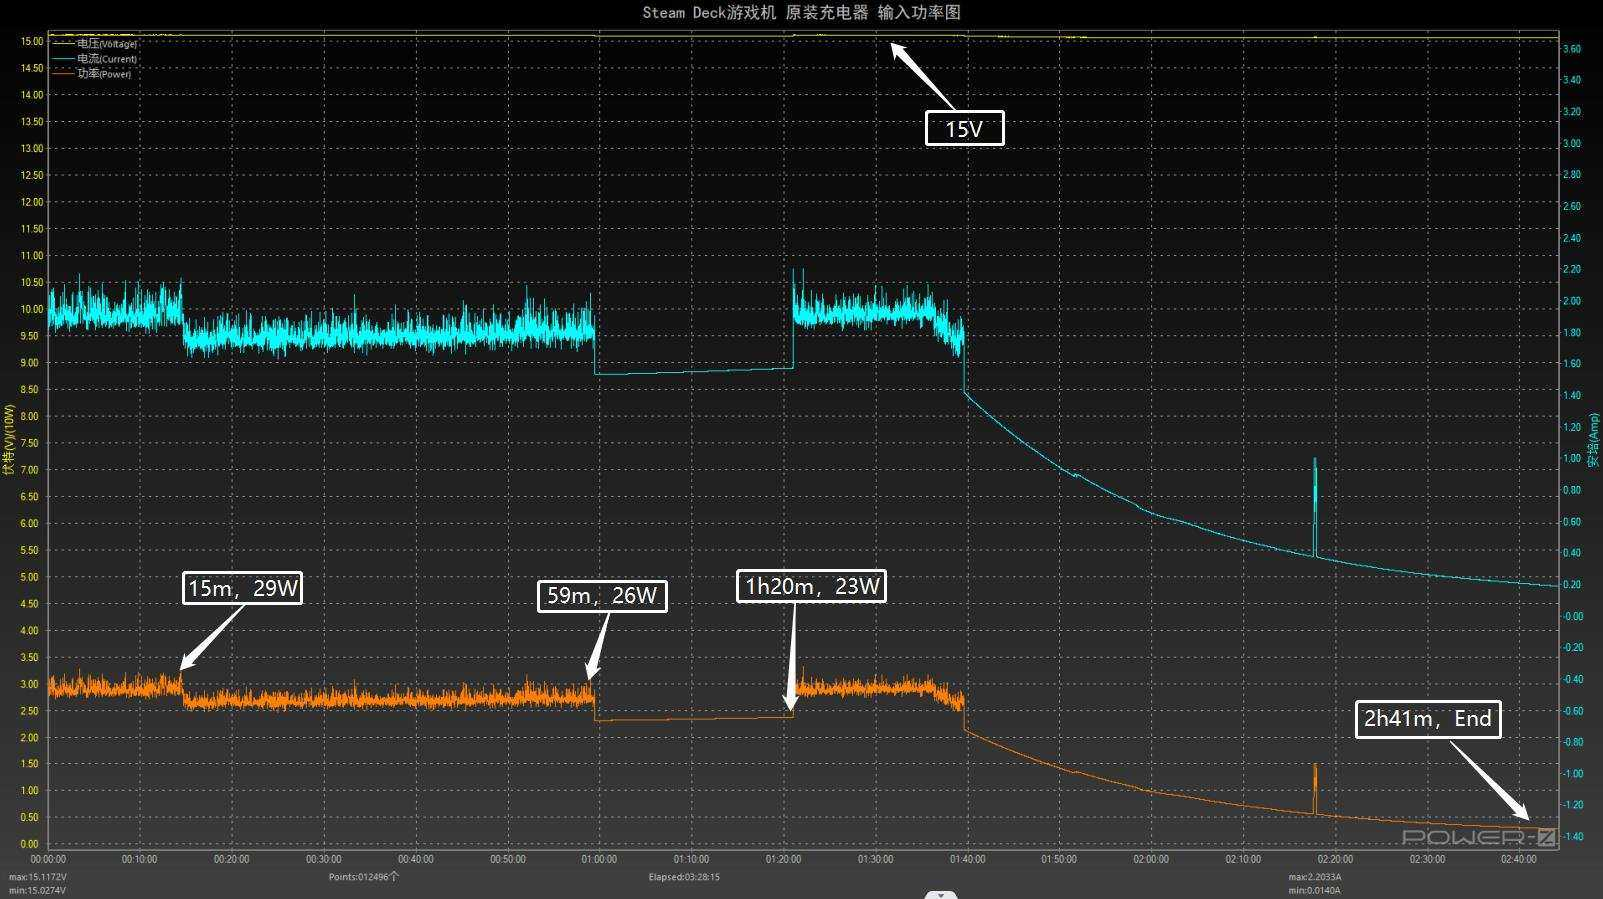Click the 02:40:00 time axis label

pos(1519,859)
